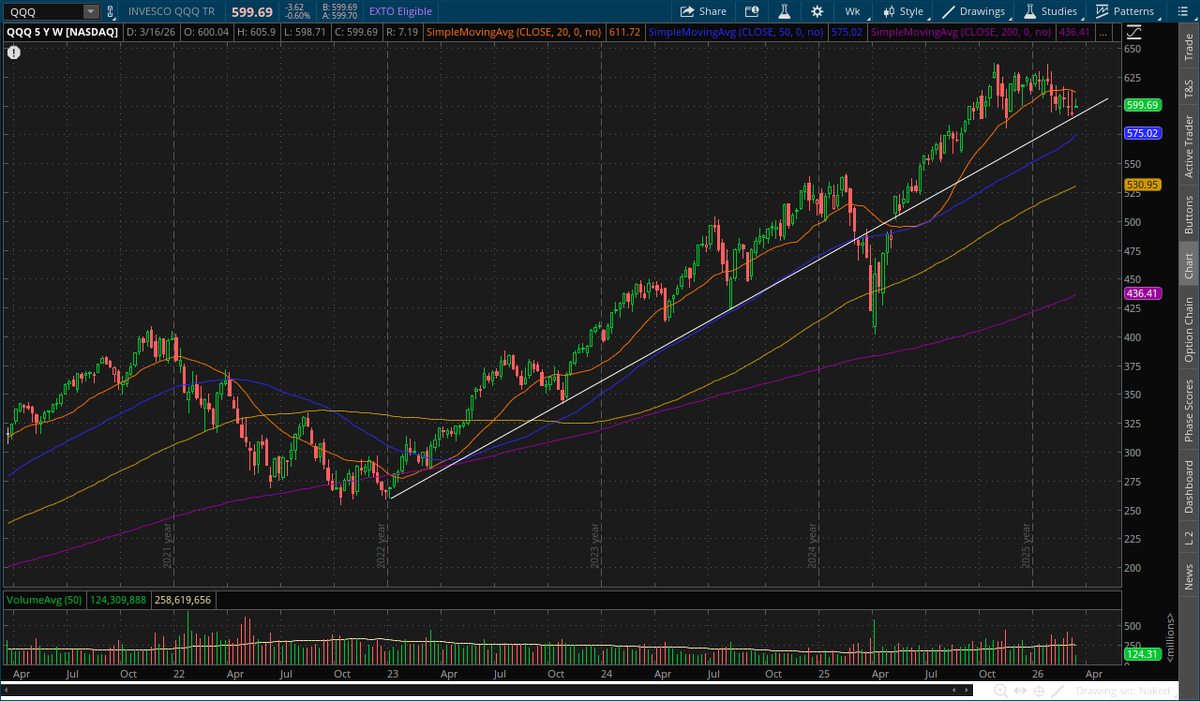Click the date field D: 3/16/26
Viewport: 1200px width, 701px height.
(x=153, y=33)
